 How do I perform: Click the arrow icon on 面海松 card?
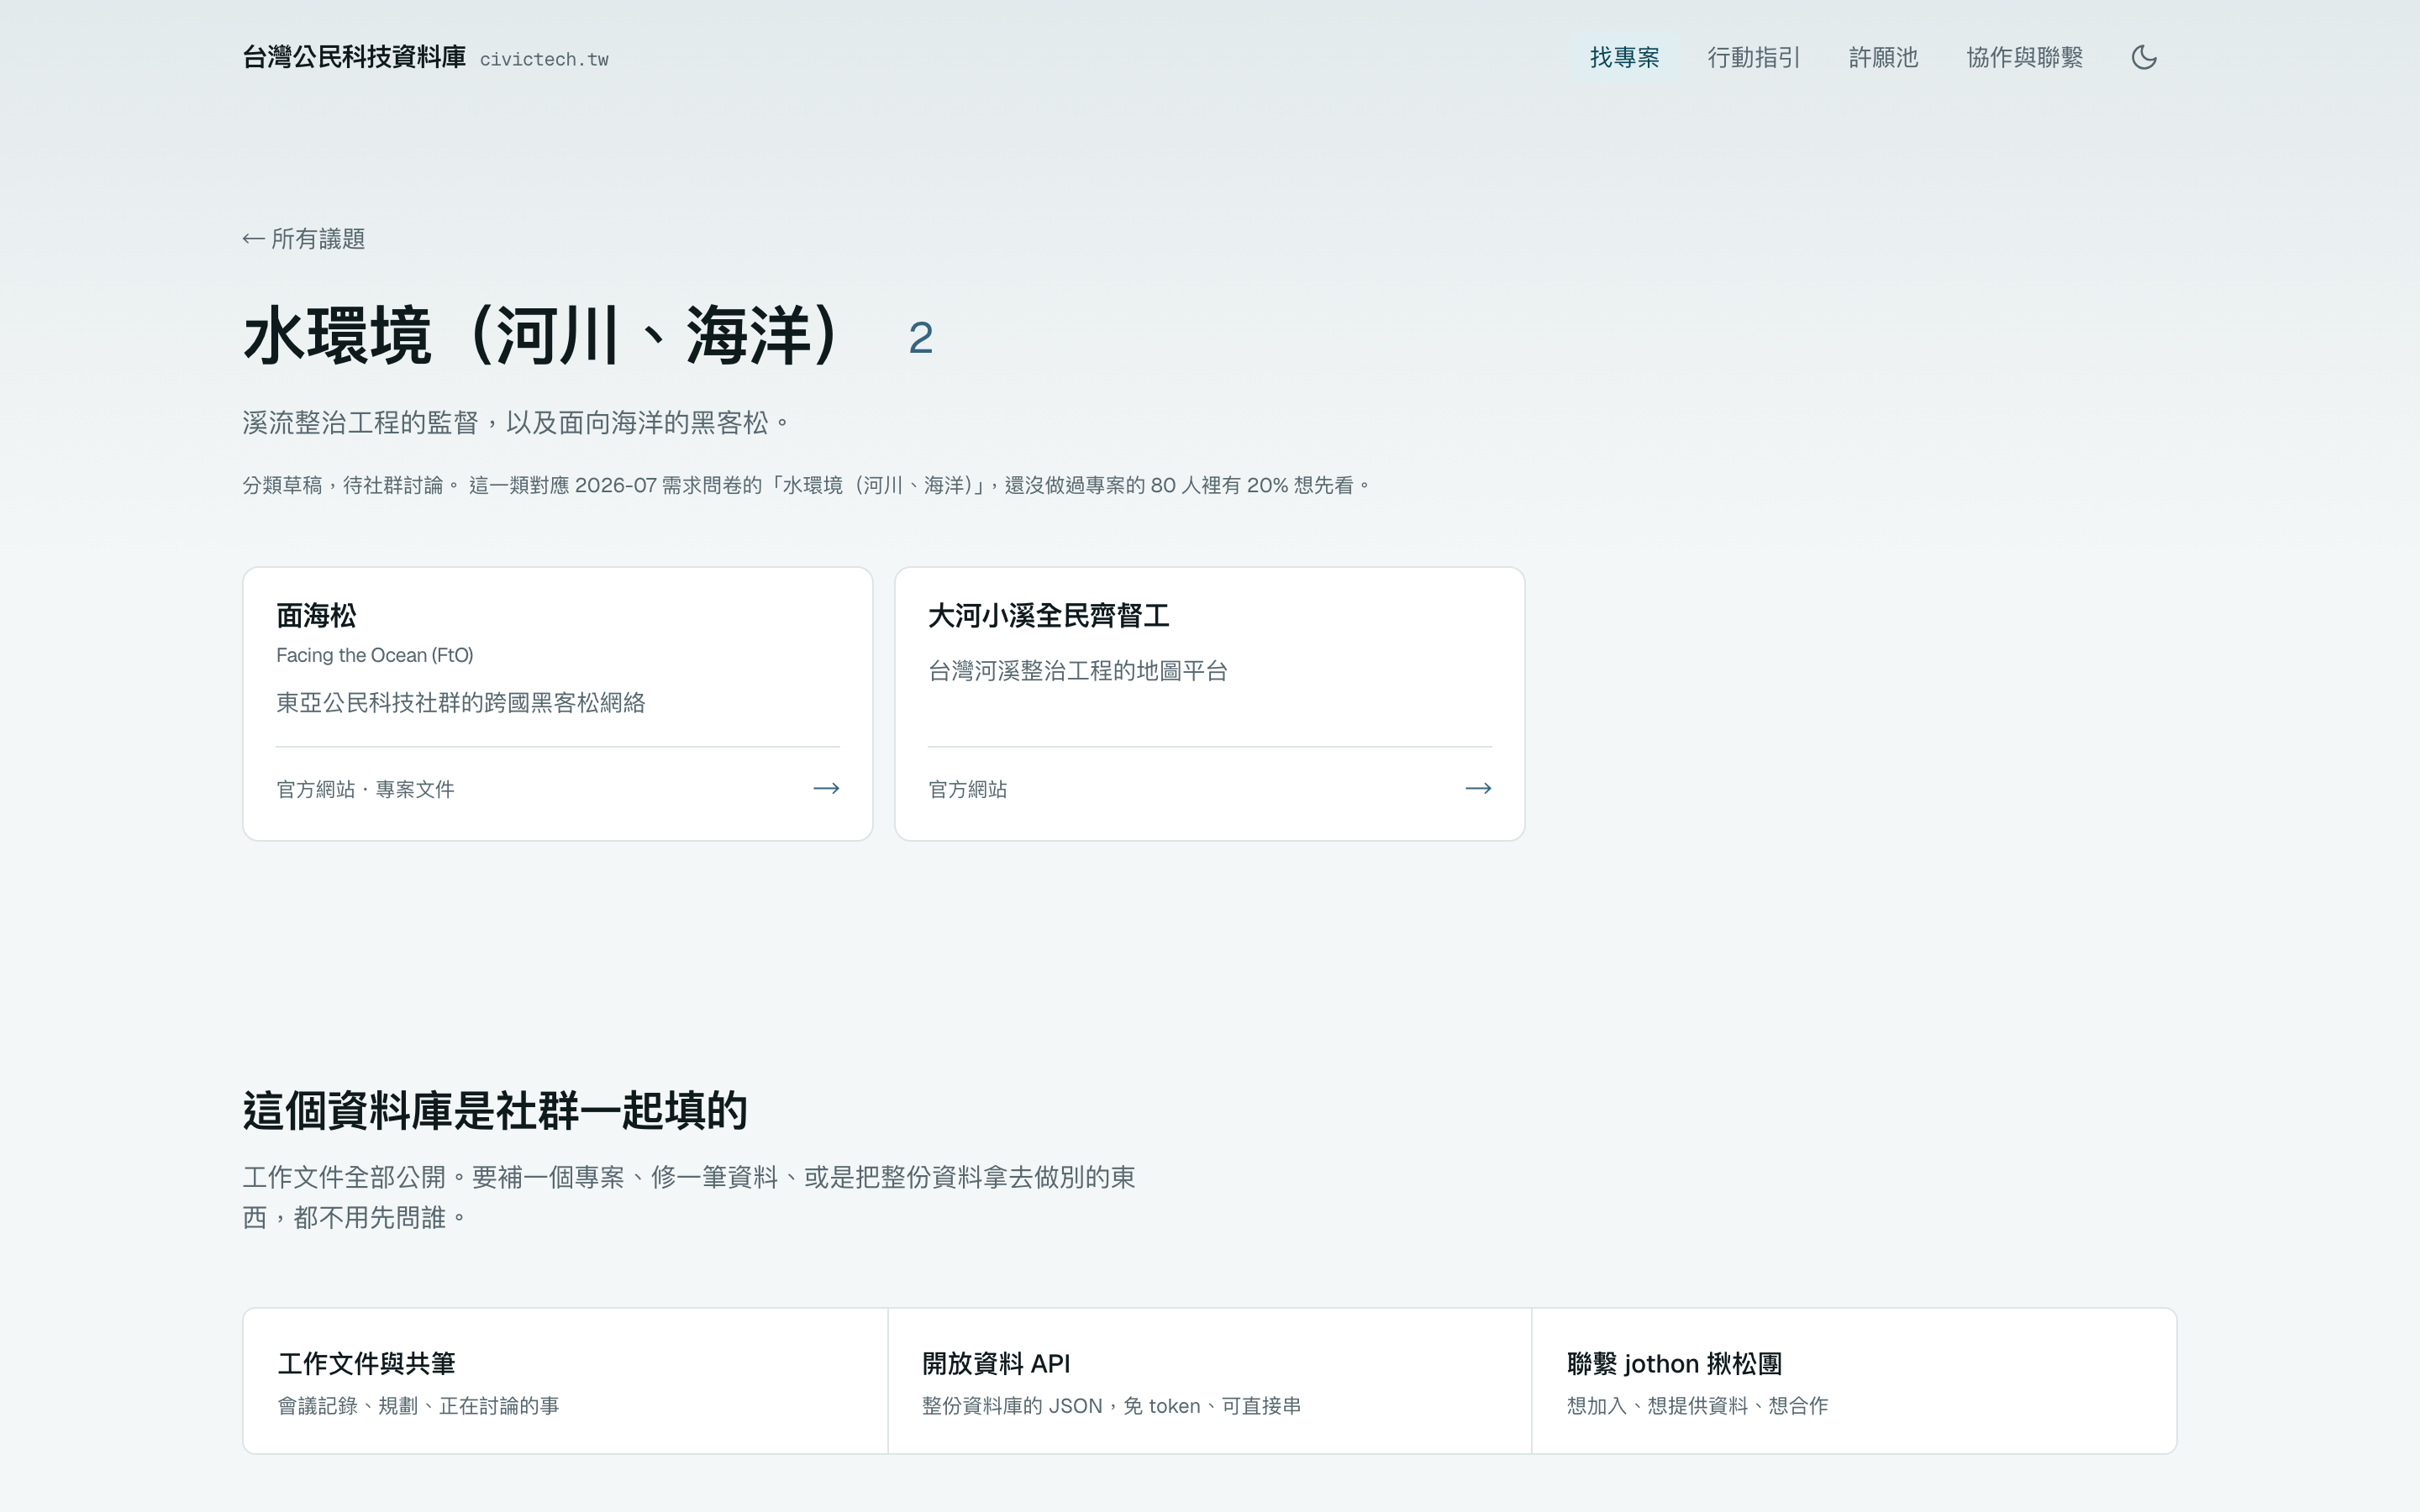826,789
